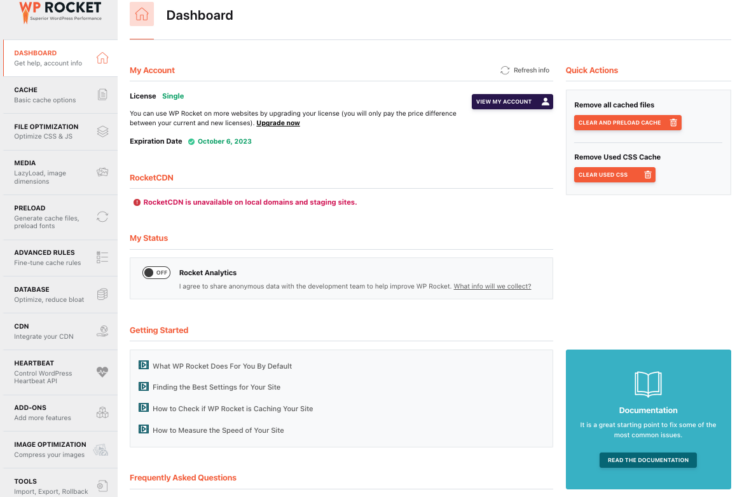Open How to Measure the Speed of Your Site

point(218,430)
